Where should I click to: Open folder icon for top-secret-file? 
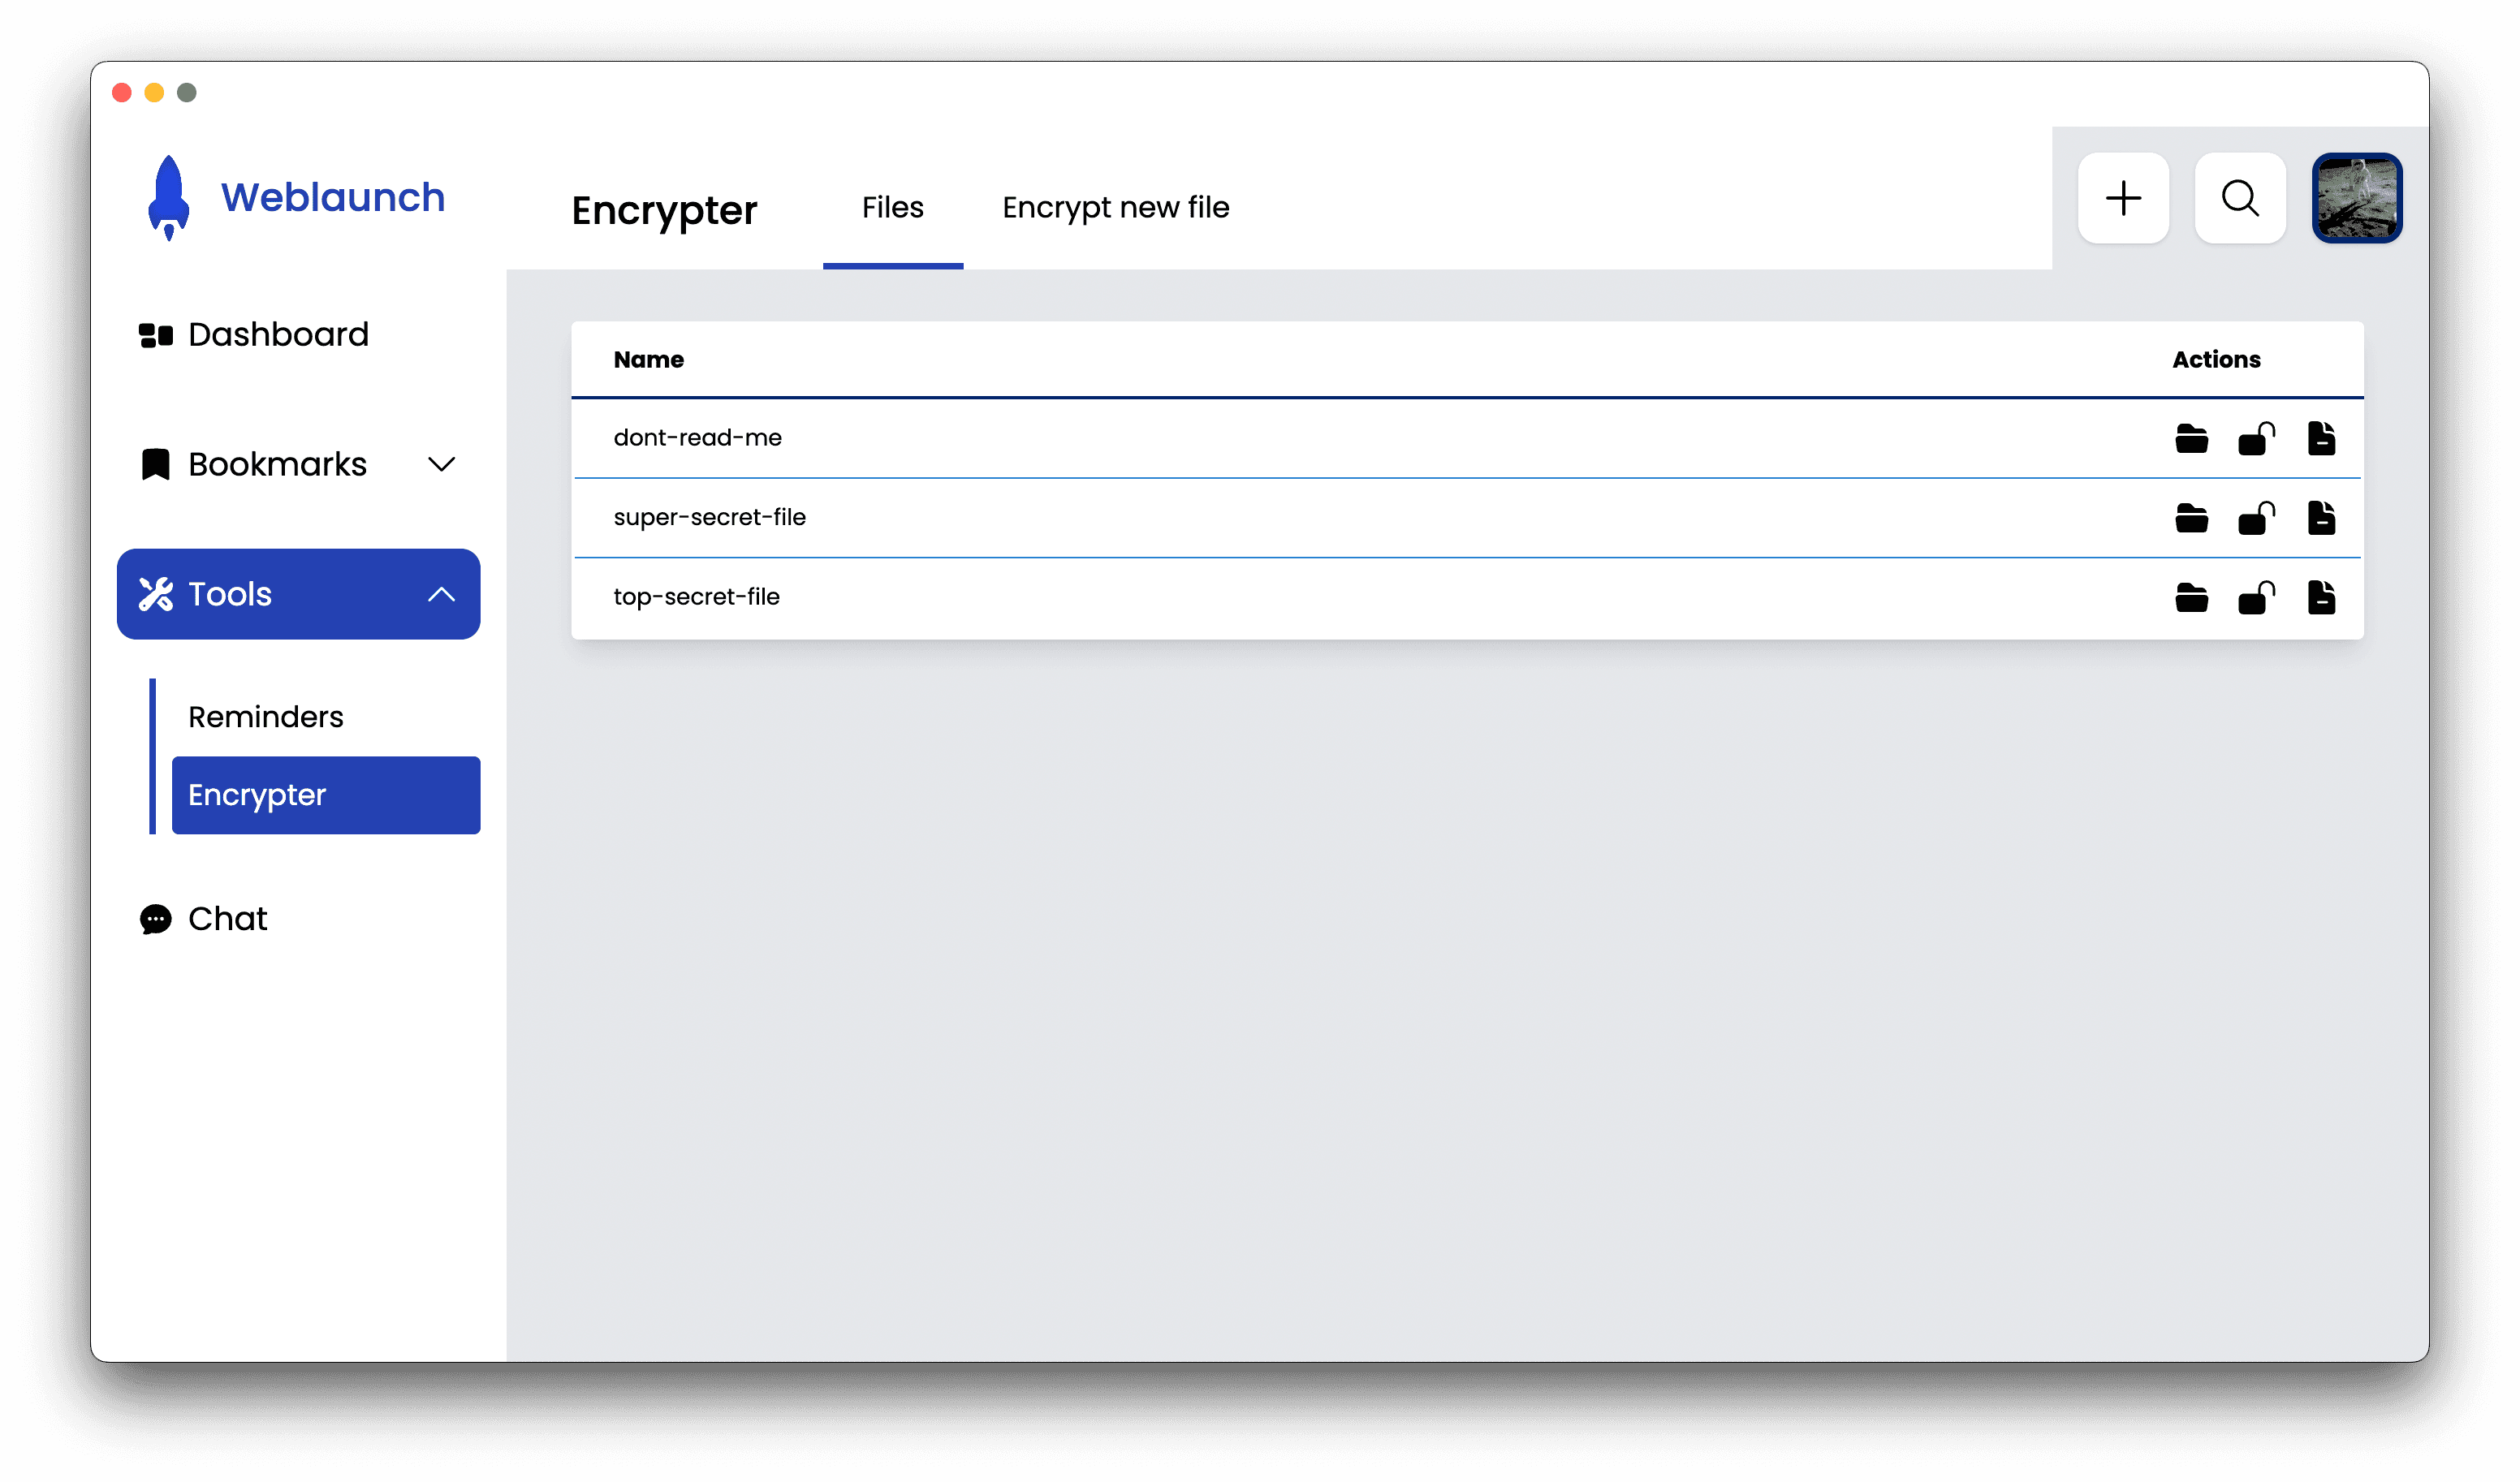pyautogui.click(x=2191, y=597)
